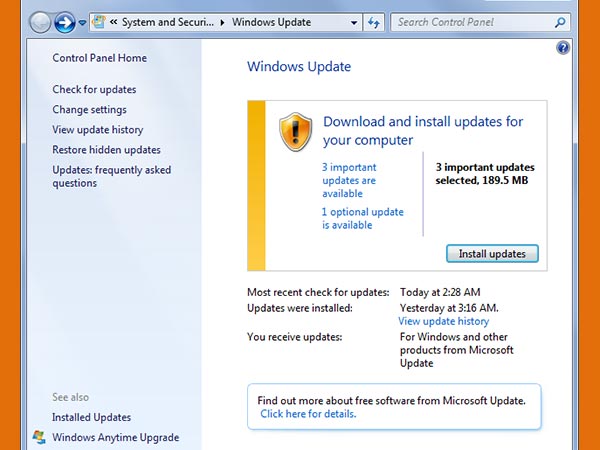This screenshot has height=450, width=600.
Task: Open the recent pages dropdown arrow
Action: coord(82,23)
